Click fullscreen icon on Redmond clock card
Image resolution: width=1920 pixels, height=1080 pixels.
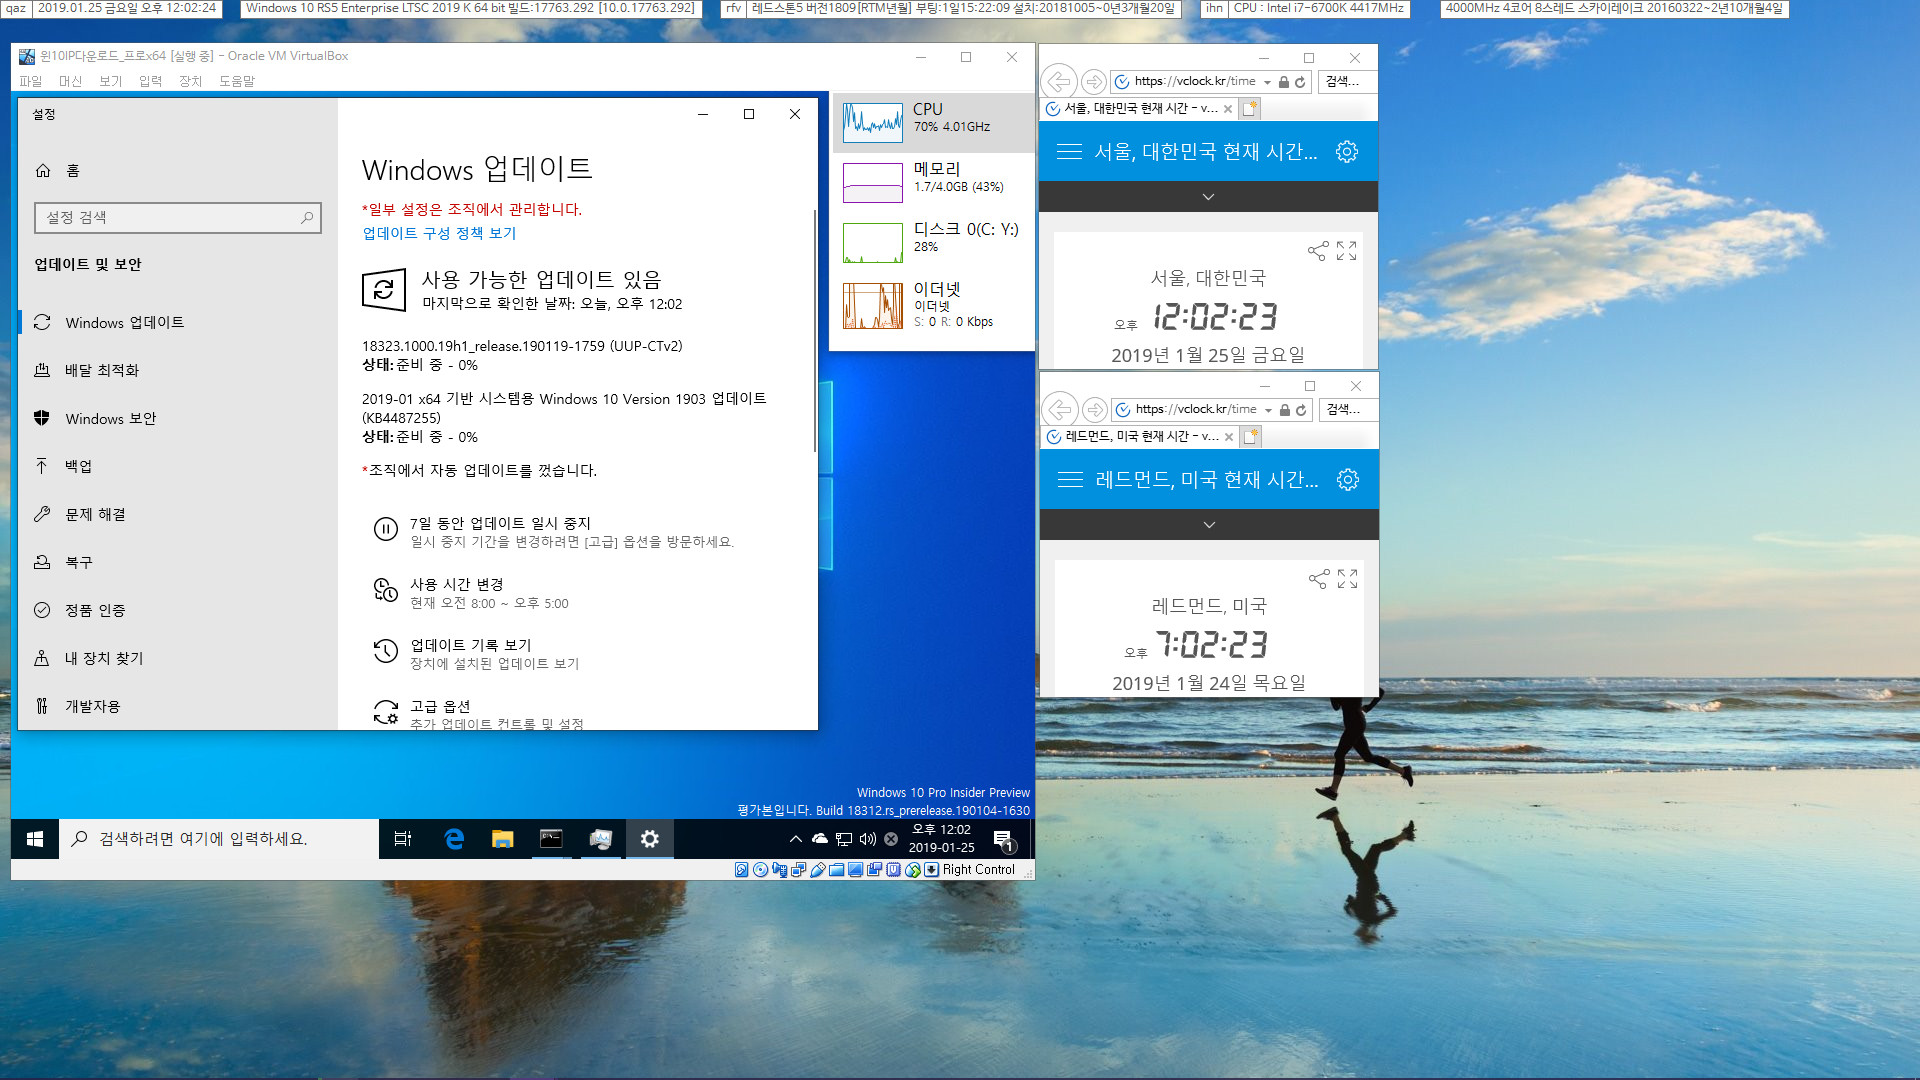coord(1348,579)
